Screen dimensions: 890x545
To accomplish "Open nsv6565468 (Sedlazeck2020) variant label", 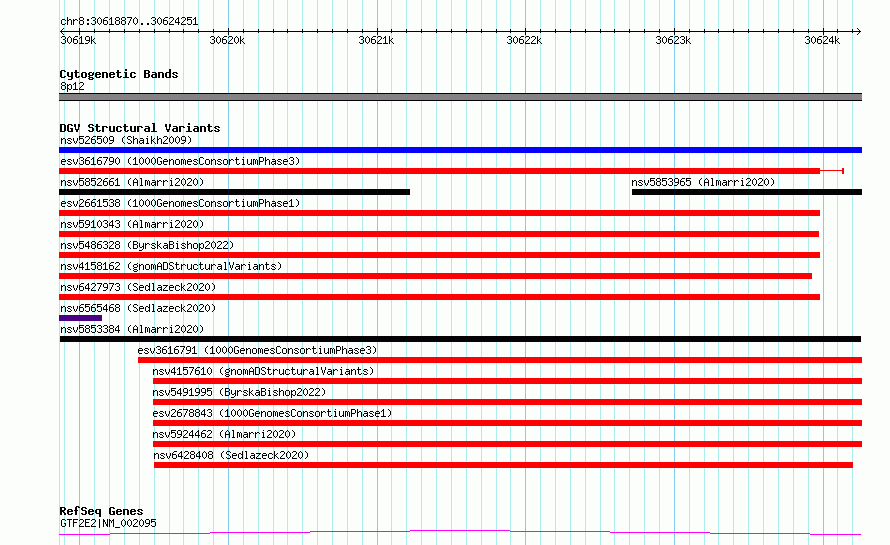I will tap(138, 308).
